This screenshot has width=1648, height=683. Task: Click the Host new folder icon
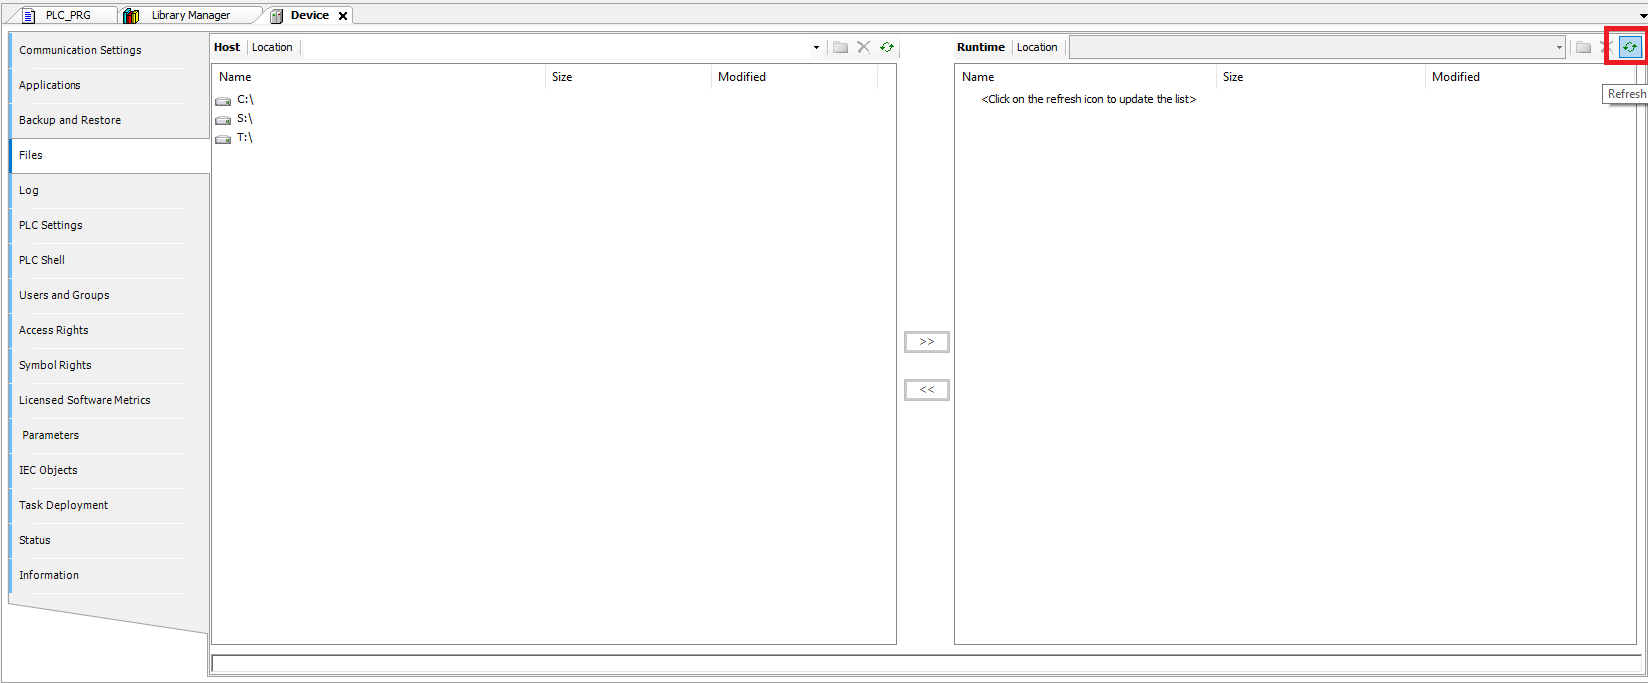pos(840,47)
